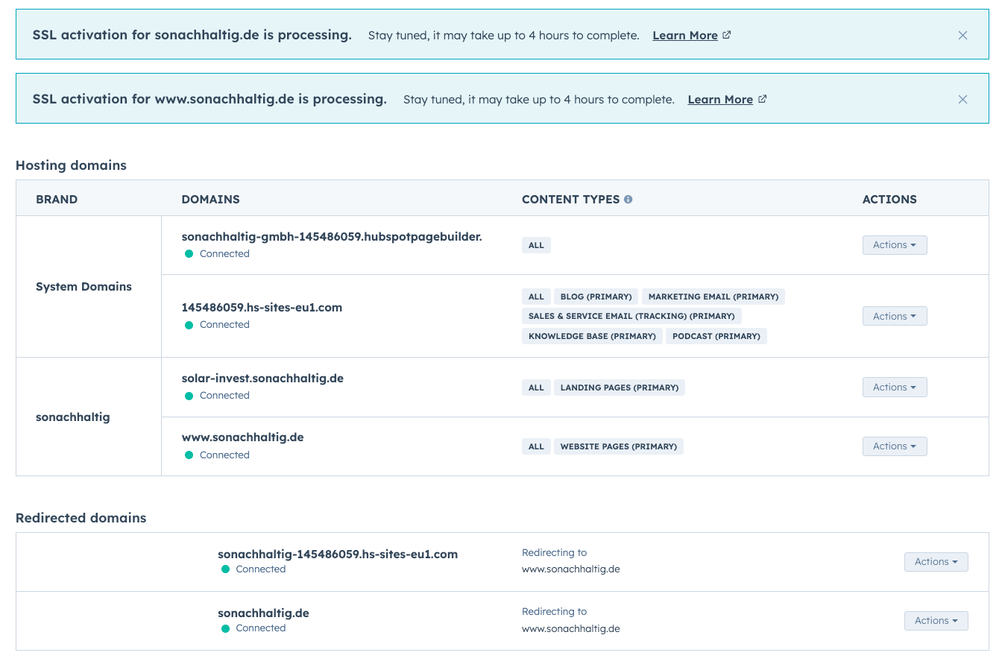Close the www.sonachhaltig.de SSL activation banner
This screenshot has width=999, height=655.
point(962,99)
